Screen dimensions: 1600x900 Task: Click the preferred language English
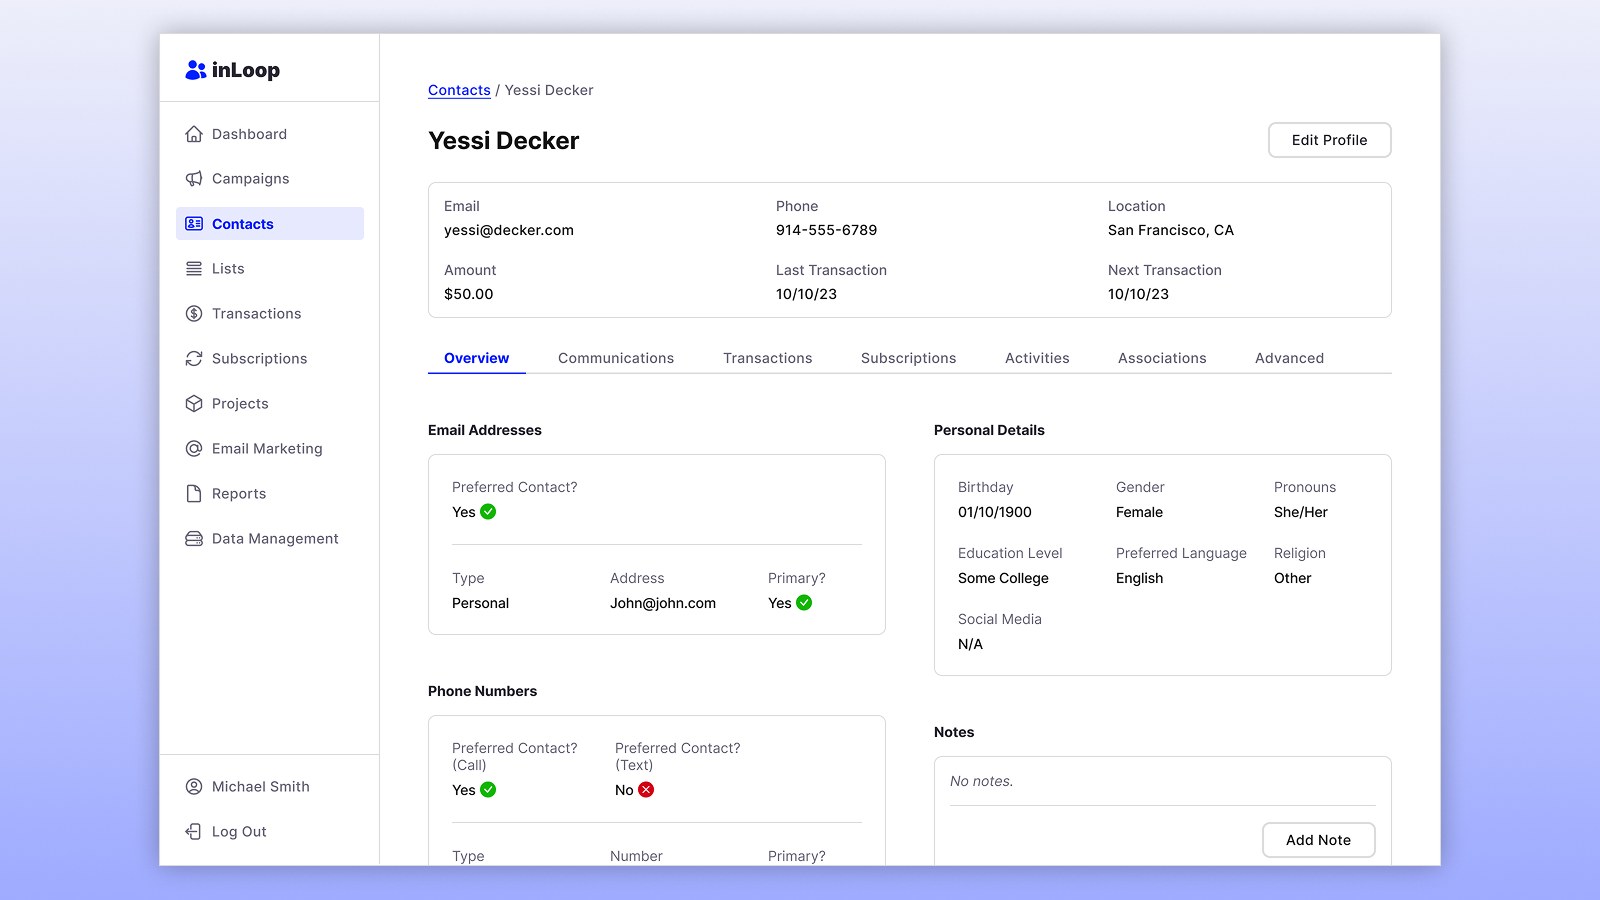pyautogui.click(x=1139, y=578)
